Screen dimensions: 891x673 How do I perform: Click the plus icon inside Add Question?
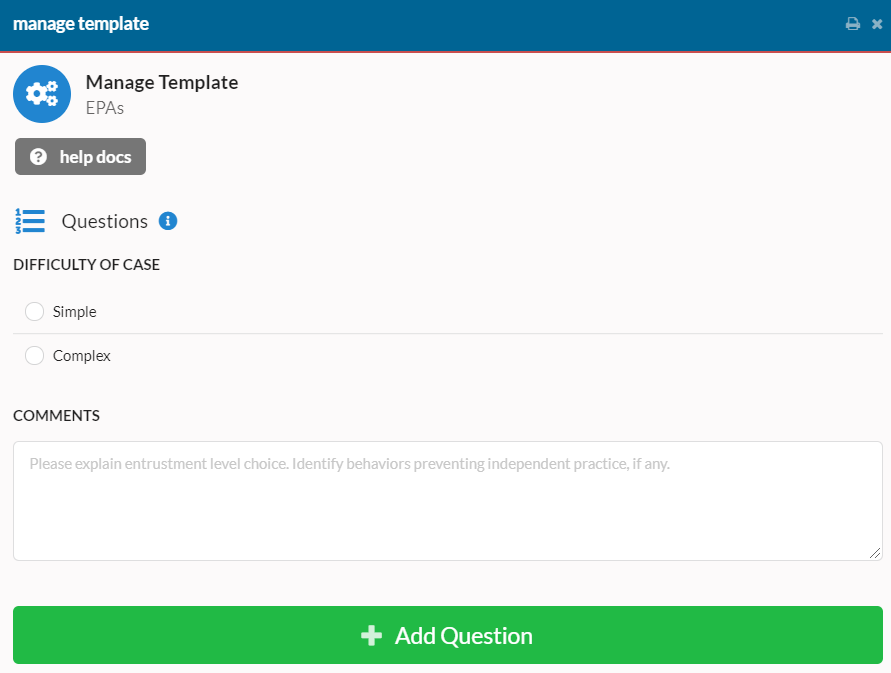pos(371,635)
